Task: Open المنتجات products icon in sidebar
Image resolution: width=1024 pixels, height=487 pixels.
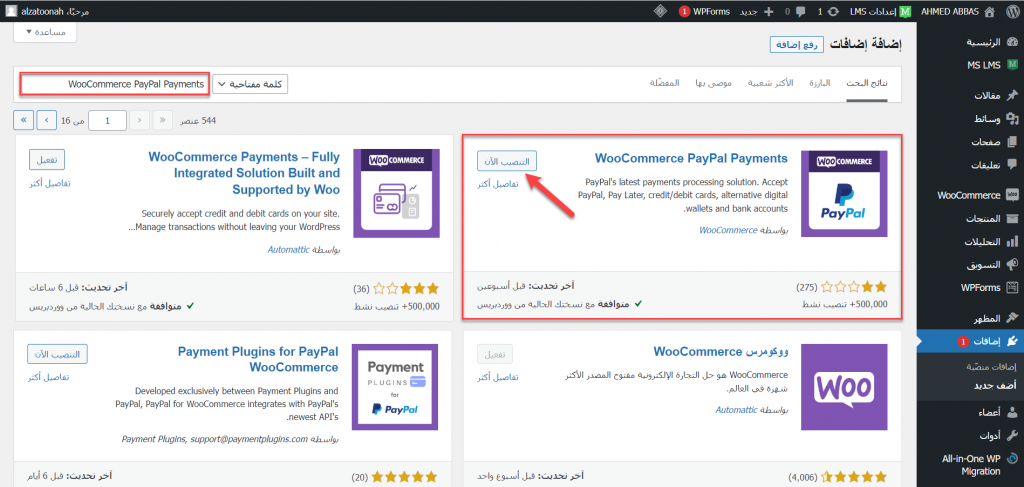Action: 1012,219
